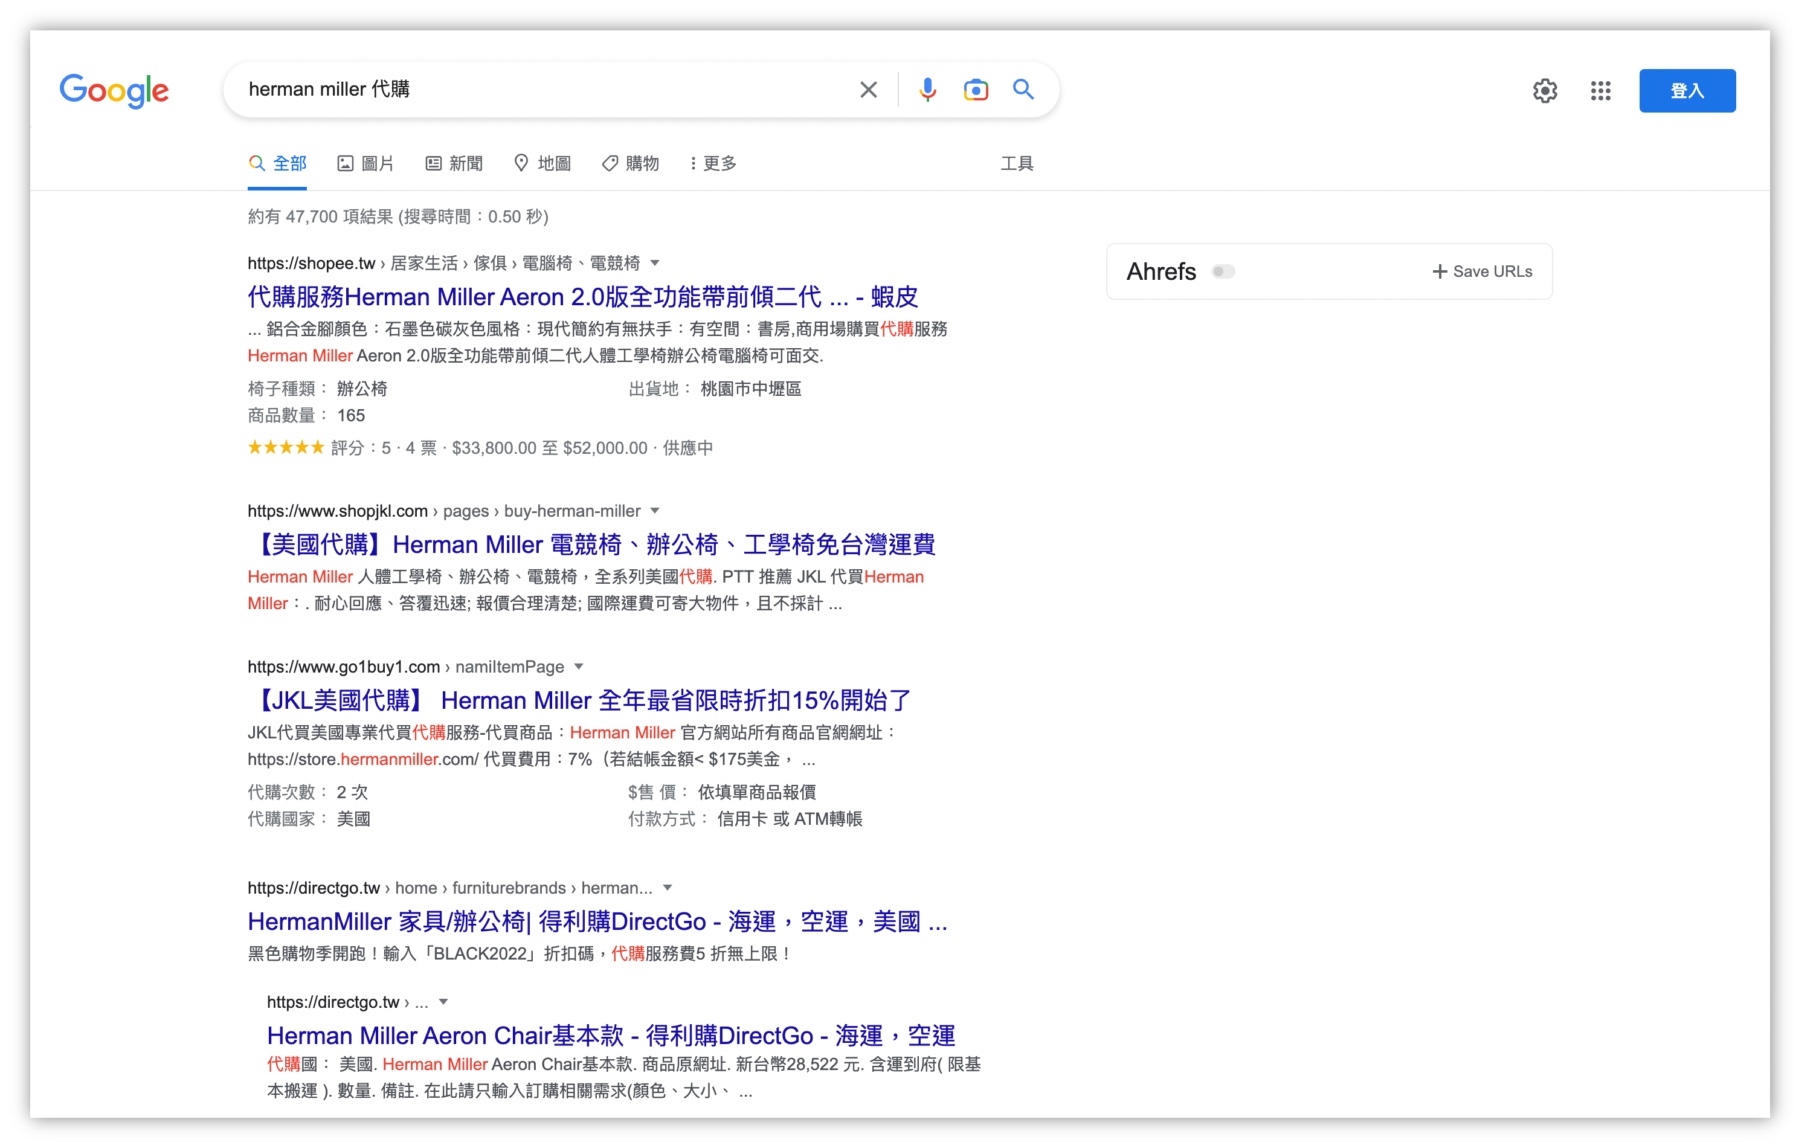1800x1148 pixels.
Task: Toggle the Ahrefs extension switch
Action: (x=1223, y=271)
